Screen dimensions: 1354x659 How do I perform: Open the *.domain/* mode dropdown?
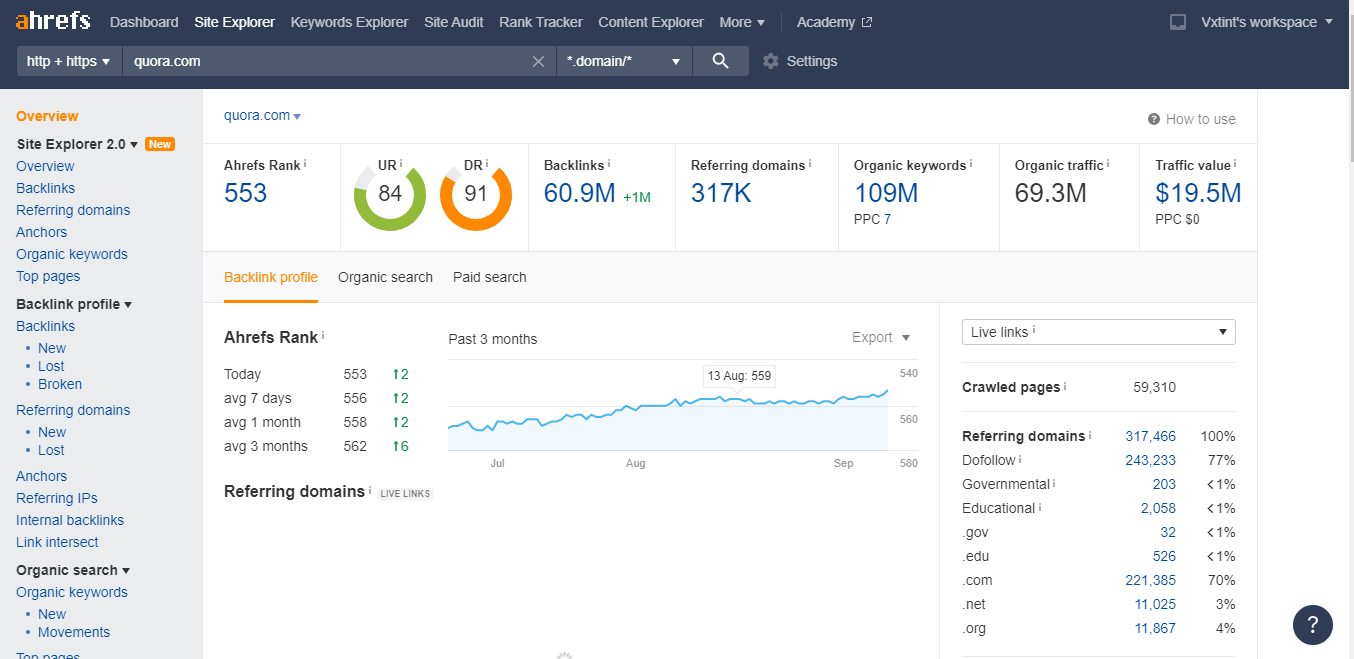point(624,61)
